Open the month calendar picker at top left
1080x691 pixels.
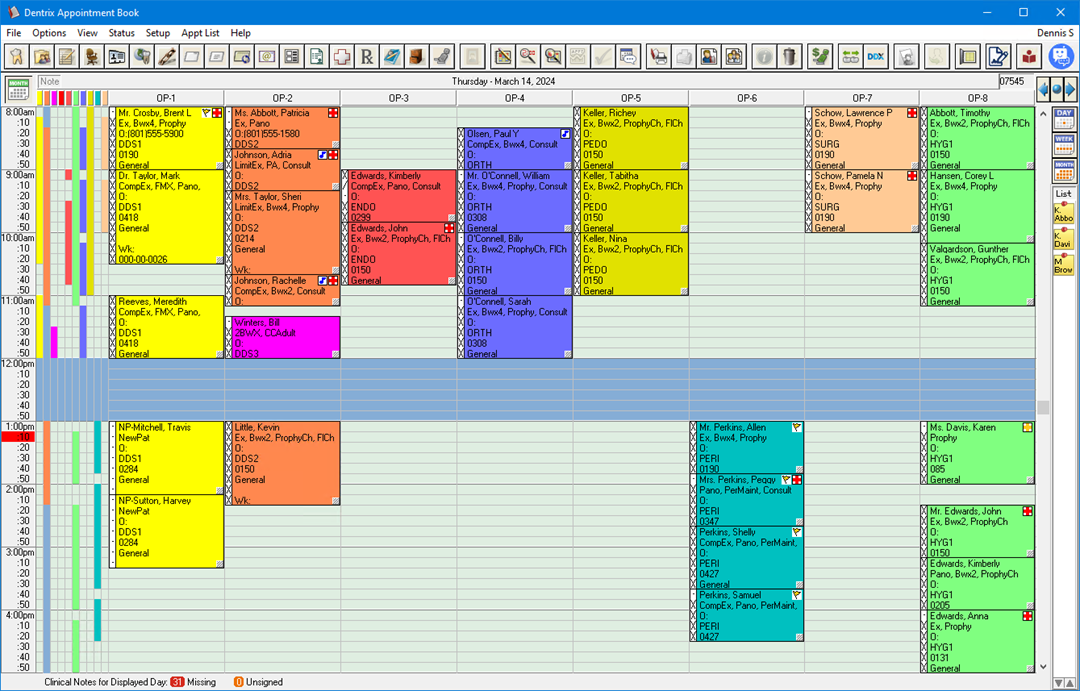[18, 89]
